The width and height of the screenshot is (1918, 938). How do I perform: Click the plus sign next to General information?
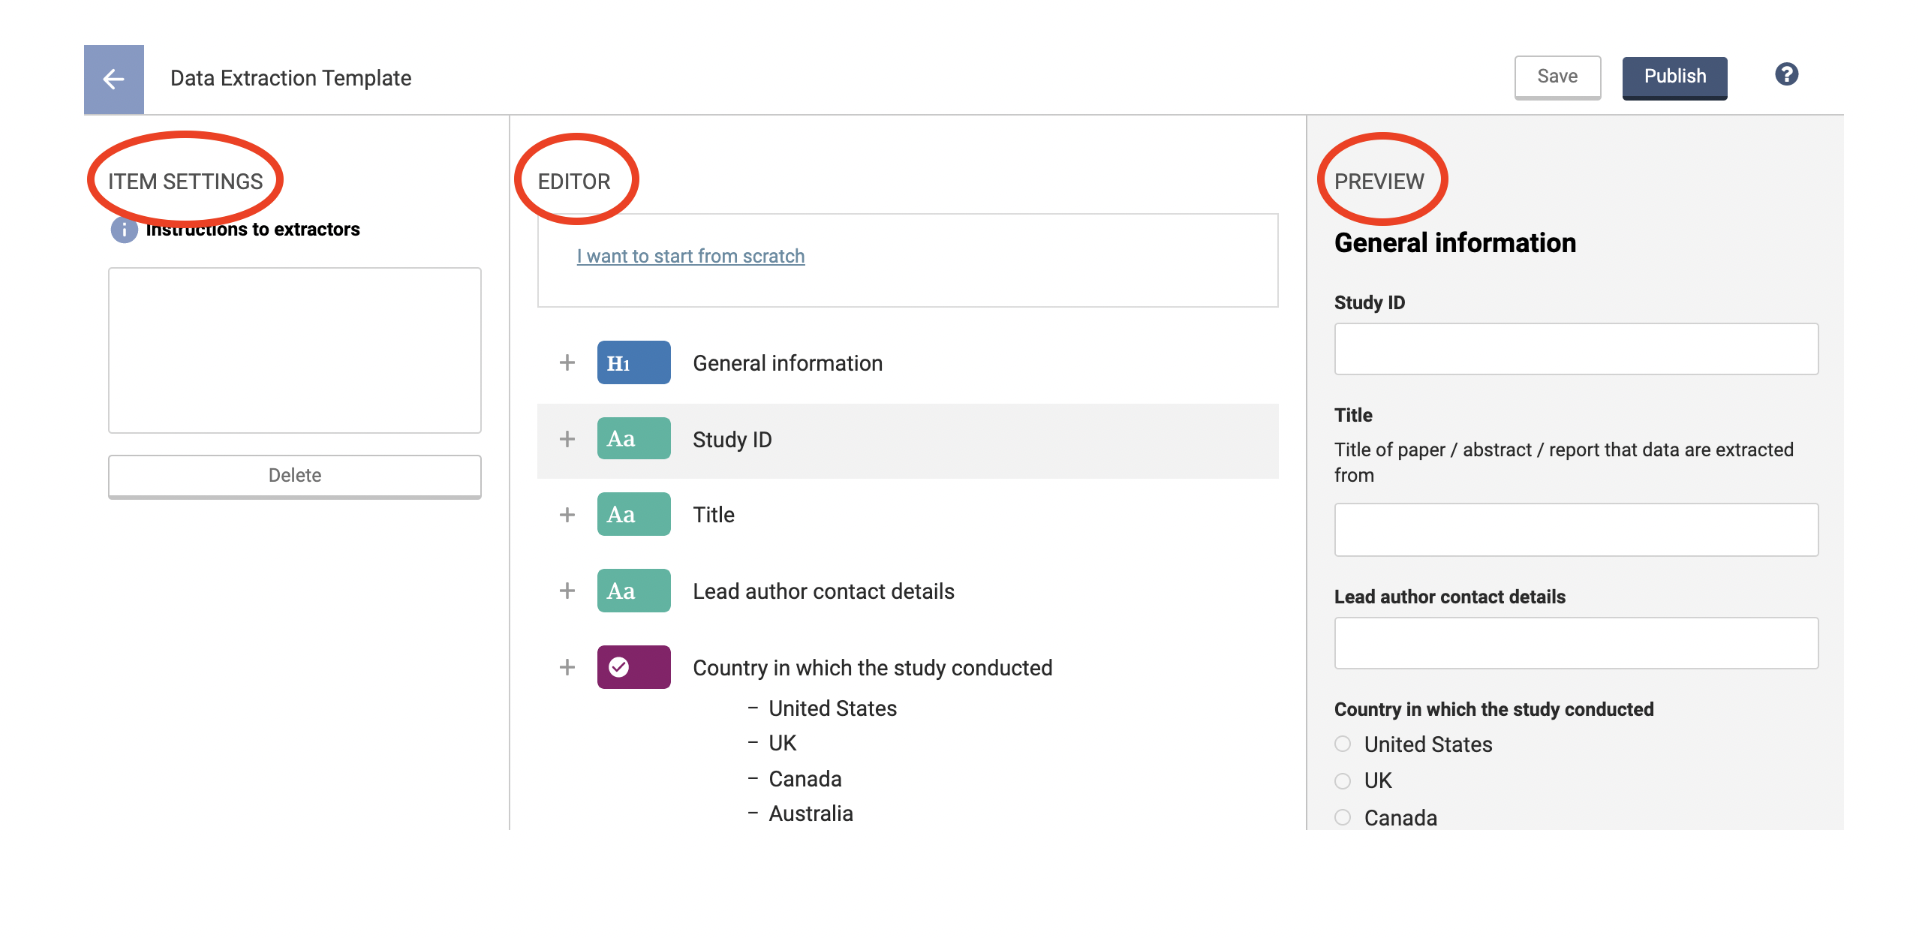point(567,363)
